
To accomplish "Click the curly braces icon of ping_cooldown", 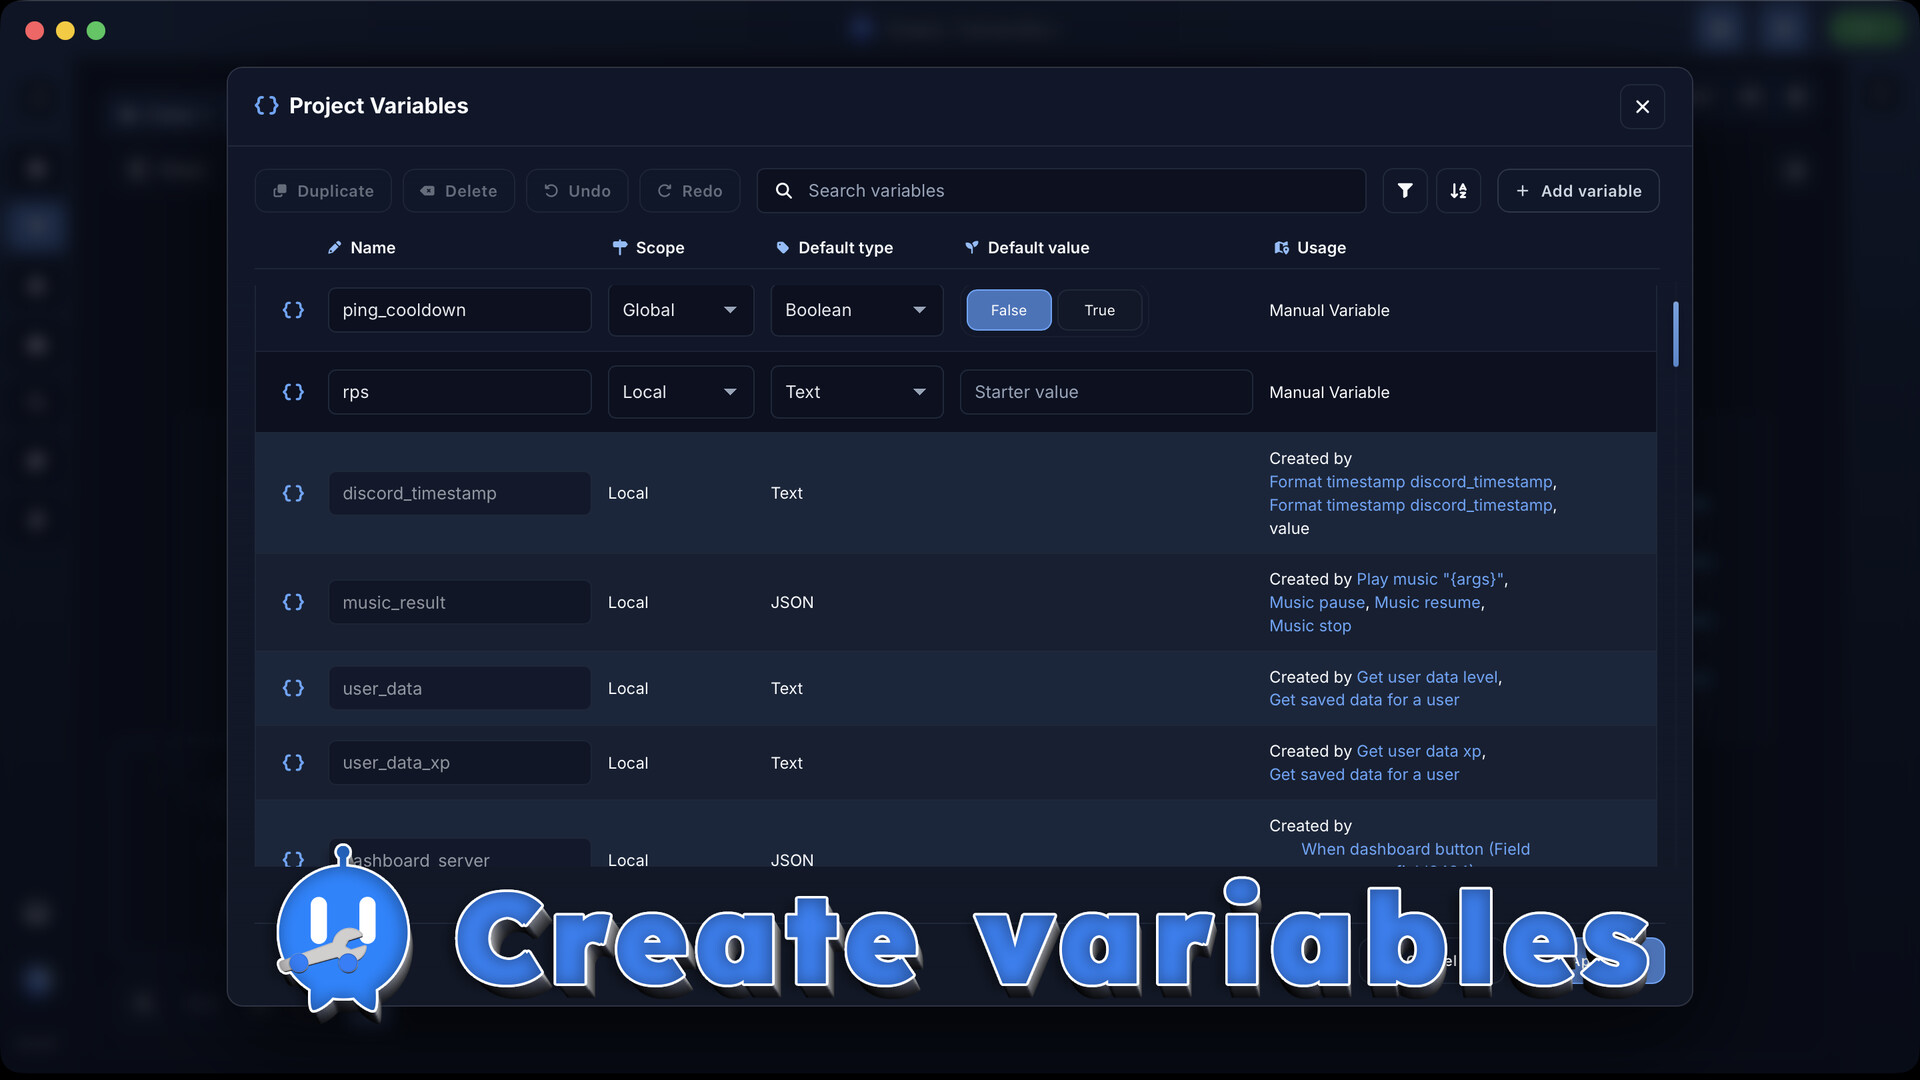I will [293, 310].
